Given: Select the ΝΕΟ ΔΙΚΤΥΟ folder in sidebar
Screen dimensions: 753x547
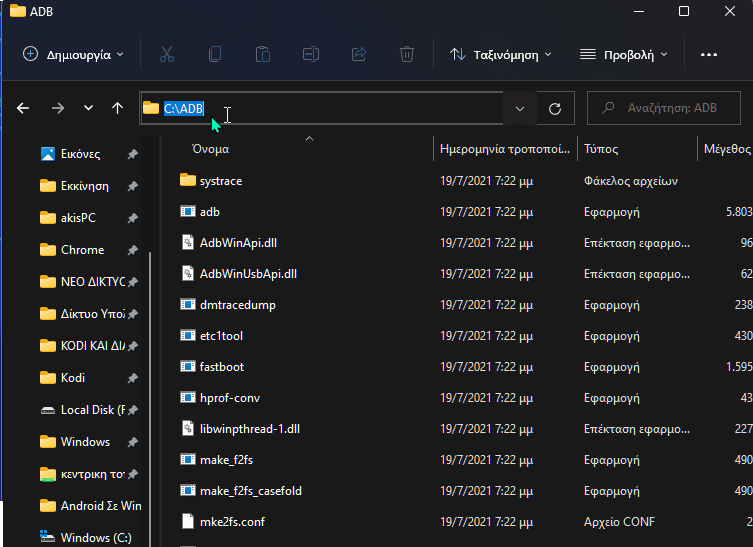Looking at the screenshot, I should tap(92, 282).
